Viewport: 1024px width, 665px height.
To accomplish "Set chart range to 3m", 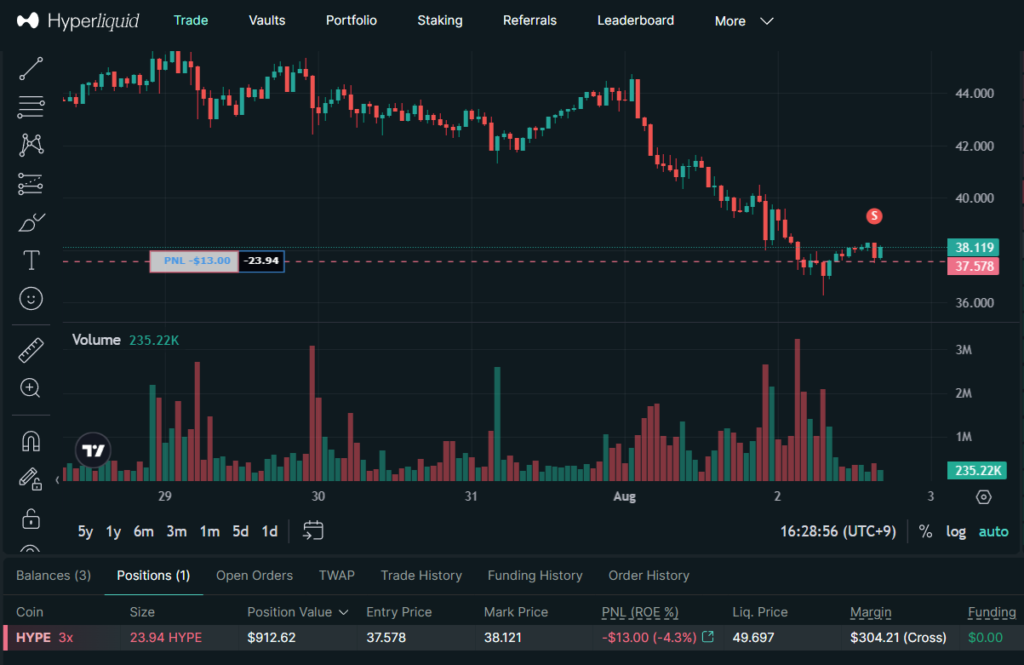I will click(x=176, y=532).
